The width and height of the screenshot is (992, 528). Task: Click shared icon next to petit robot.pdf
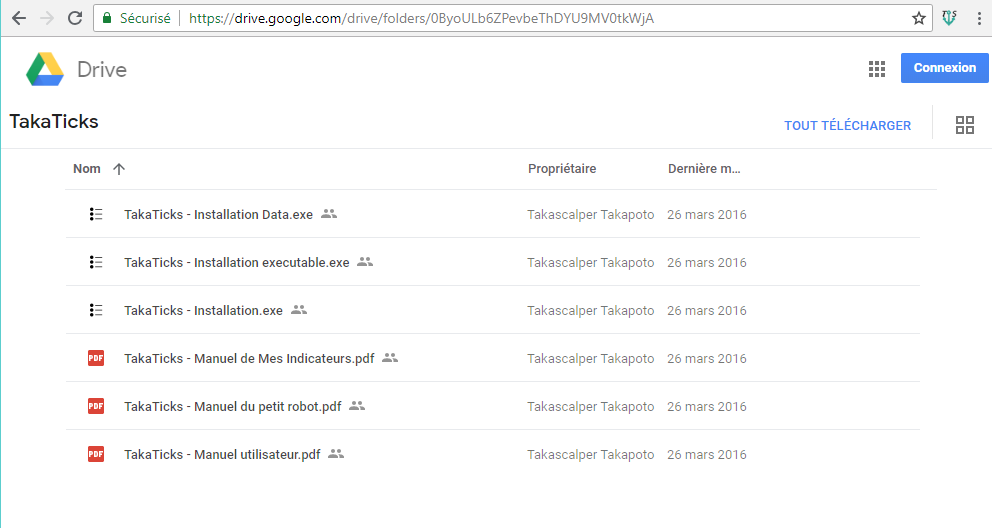click(x=357, y=405)
